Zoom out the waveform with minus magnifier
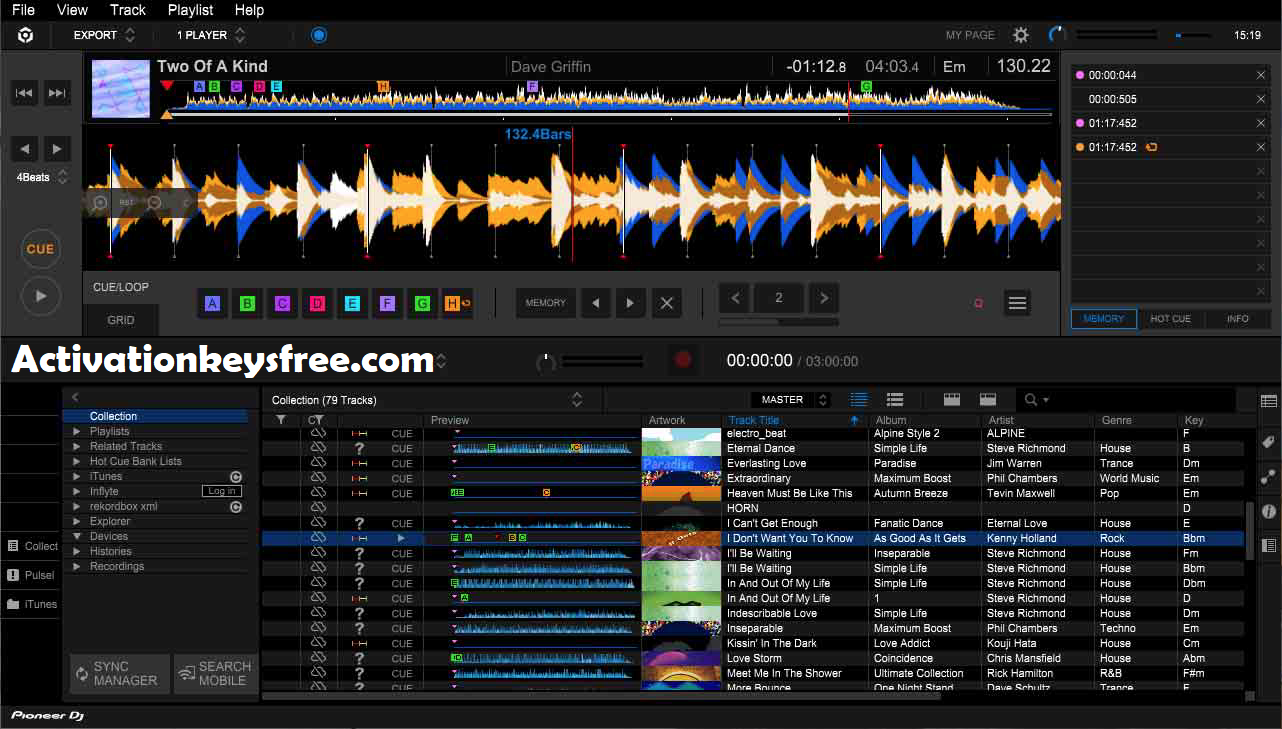The height and width of the screenshot is (729, 1282). click(x=154, y=202)
